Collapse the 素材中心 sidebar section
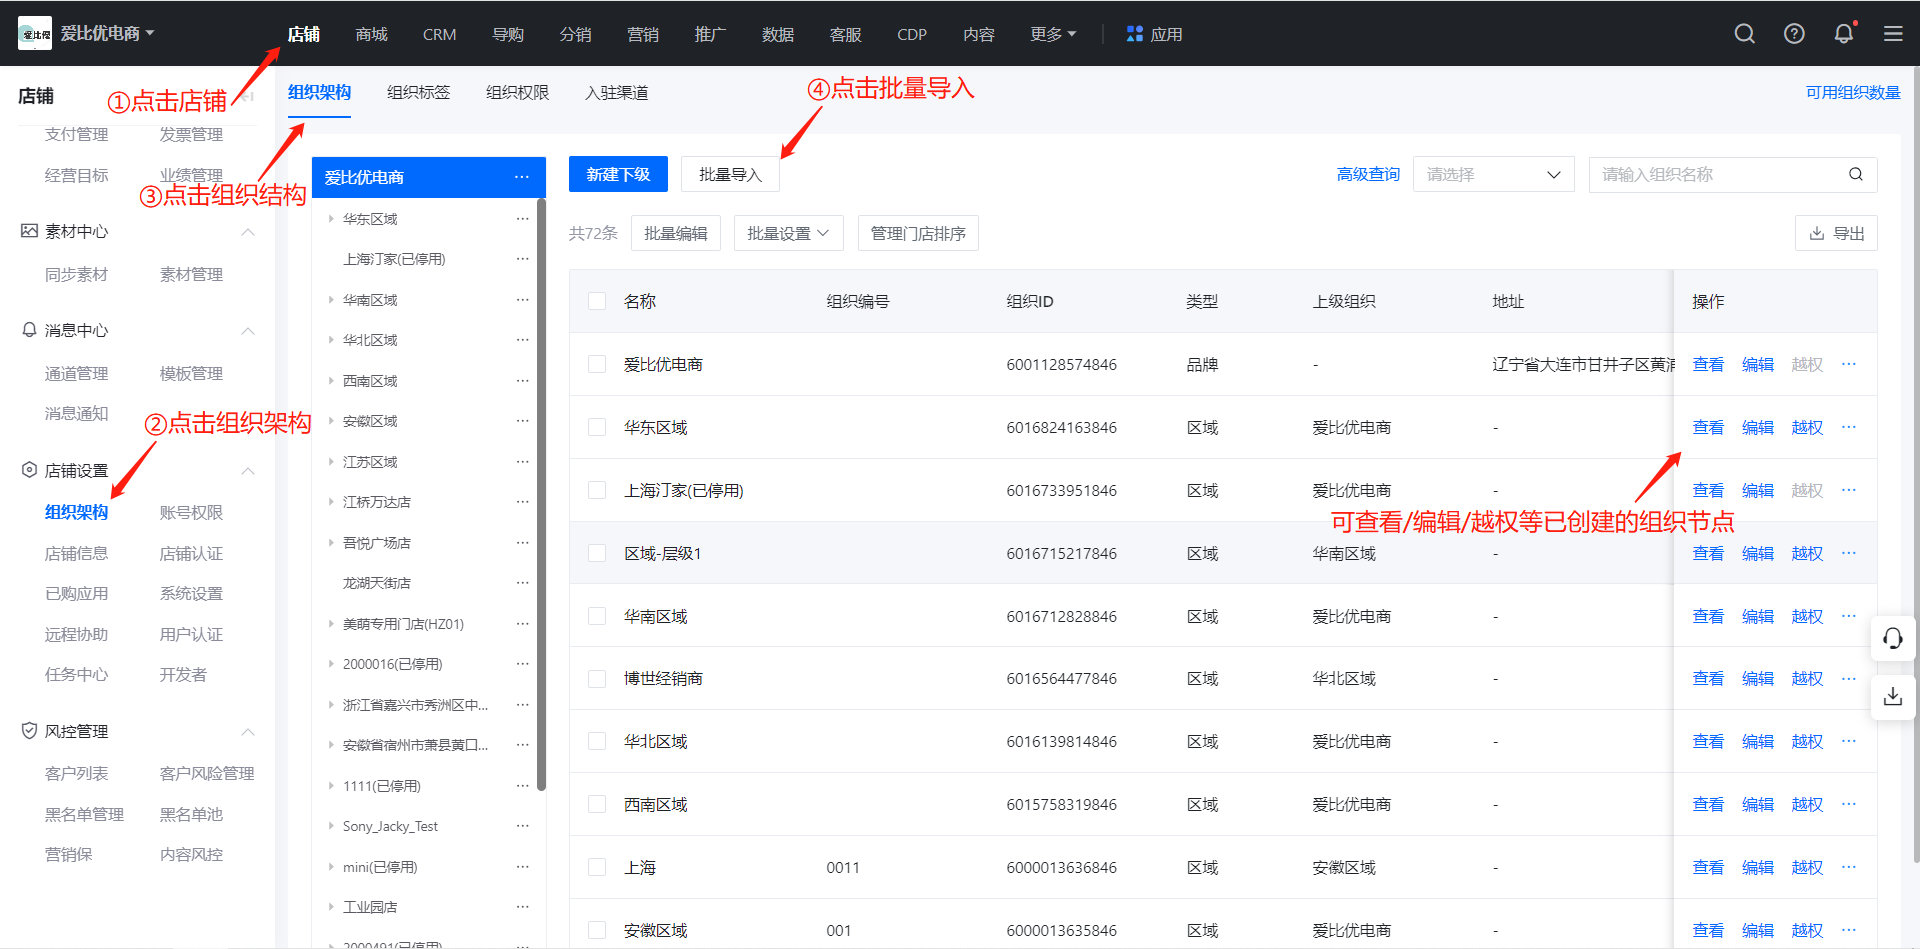 tap(248, 231)
